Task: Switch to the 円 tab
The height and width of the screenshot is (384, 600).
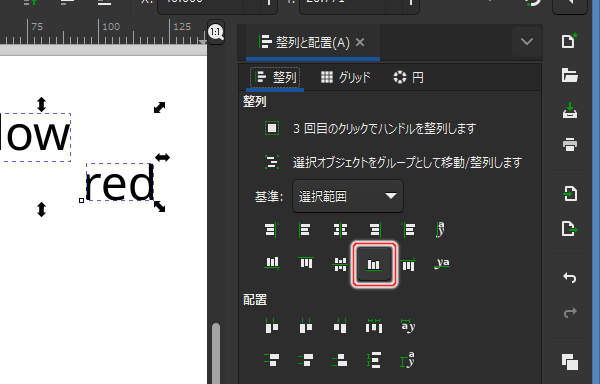Action: pyautogui.click(x=408, y=78)
